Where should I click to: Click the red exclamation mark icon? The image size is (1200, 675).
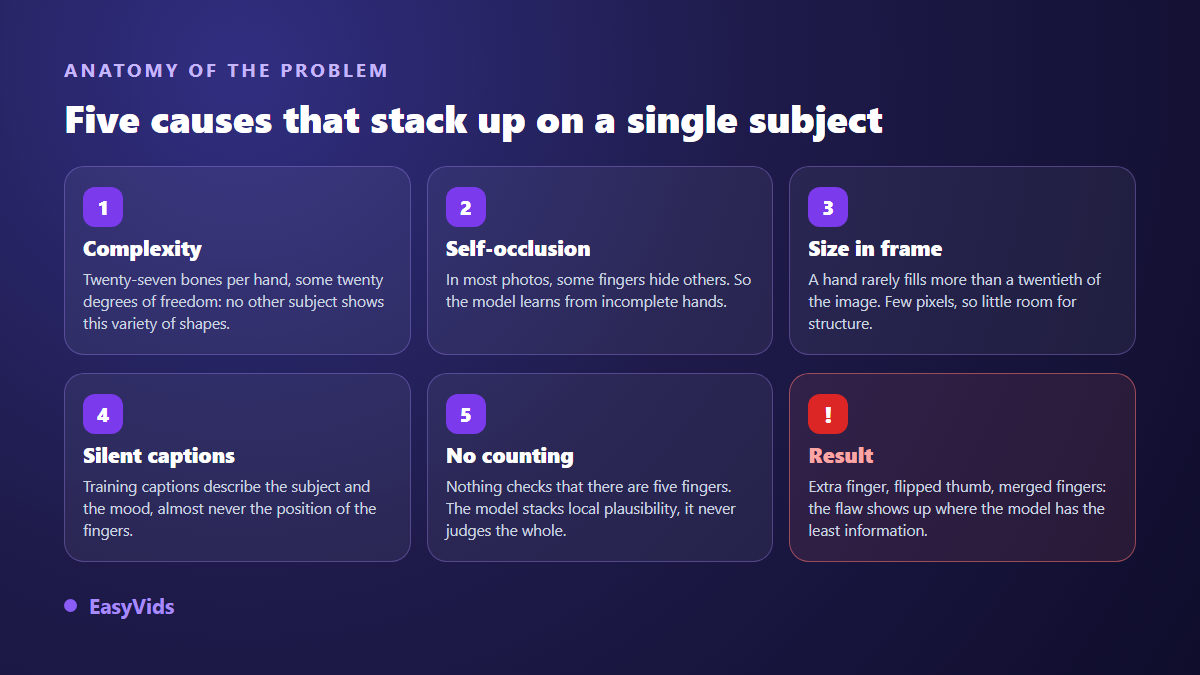pos(828,414)
